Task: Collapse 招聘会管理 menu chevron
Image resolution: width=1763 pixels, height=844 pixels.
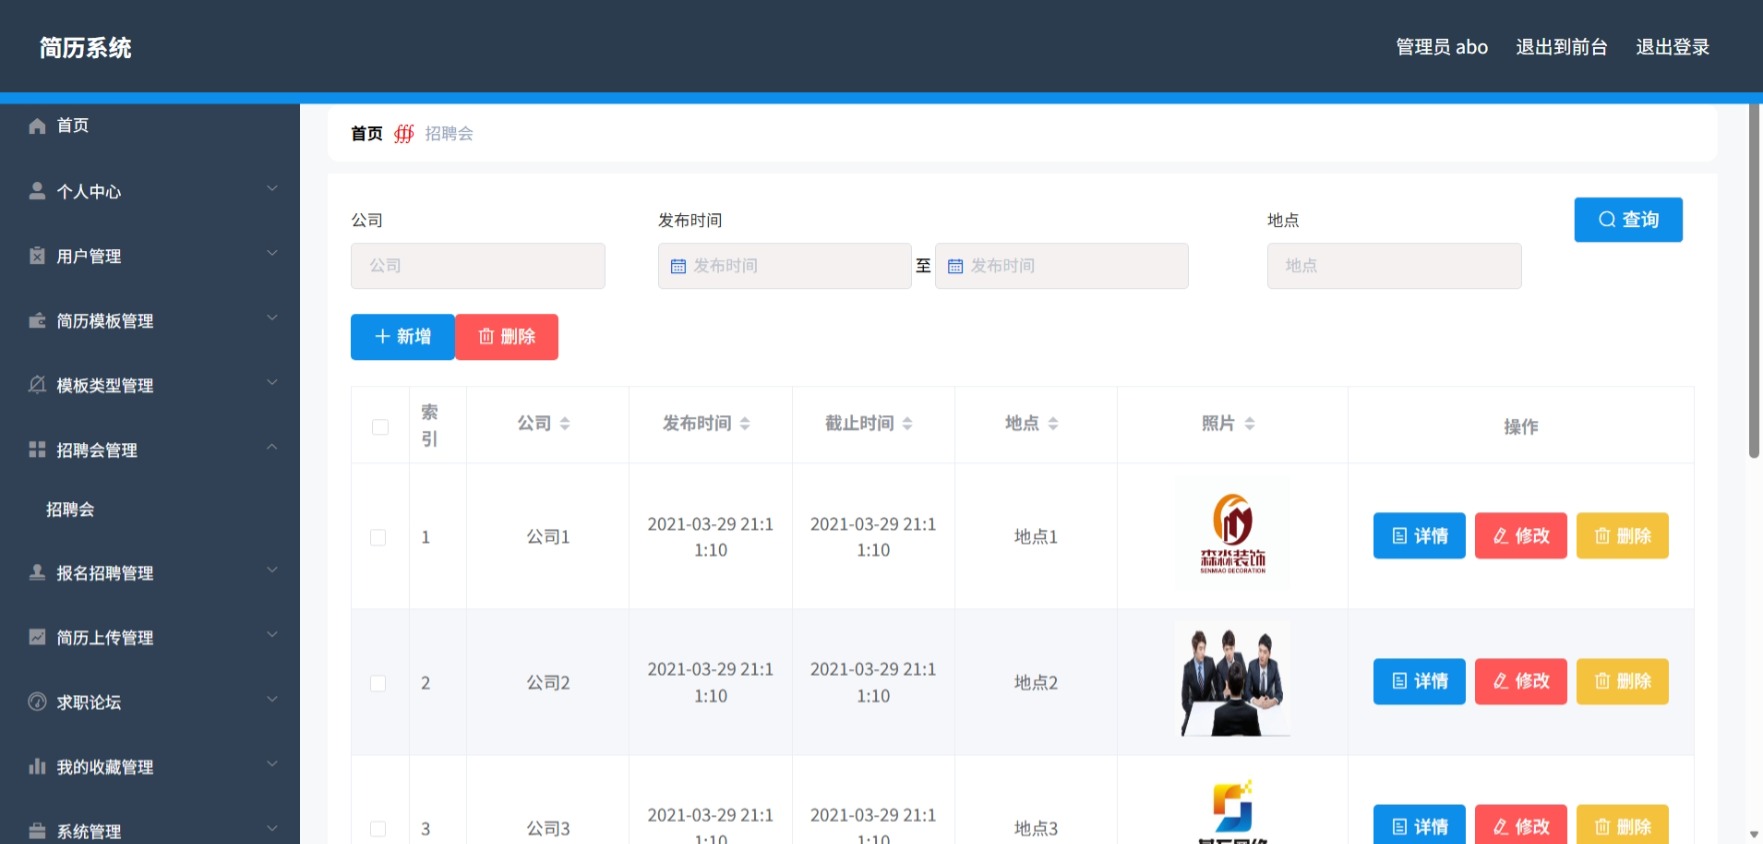Action: [x=272, y=447]
